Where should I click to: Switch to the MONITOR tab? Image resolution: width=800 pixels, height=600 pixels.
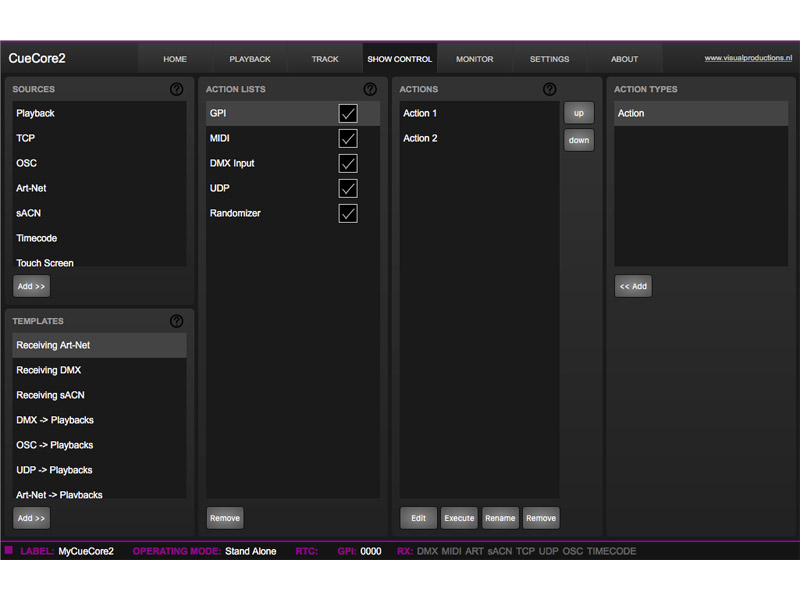pos(474,59)
